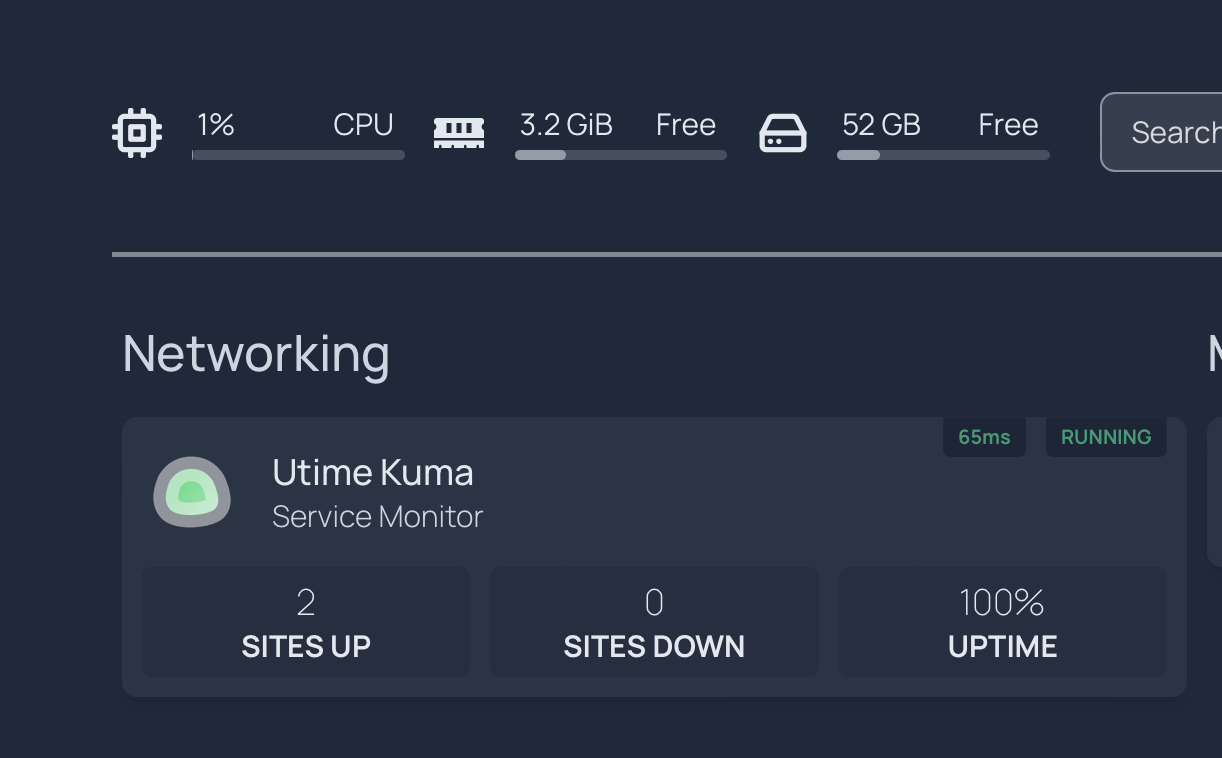Click the RAM usage indicator showing 3.2 GiB

point(566,124)
